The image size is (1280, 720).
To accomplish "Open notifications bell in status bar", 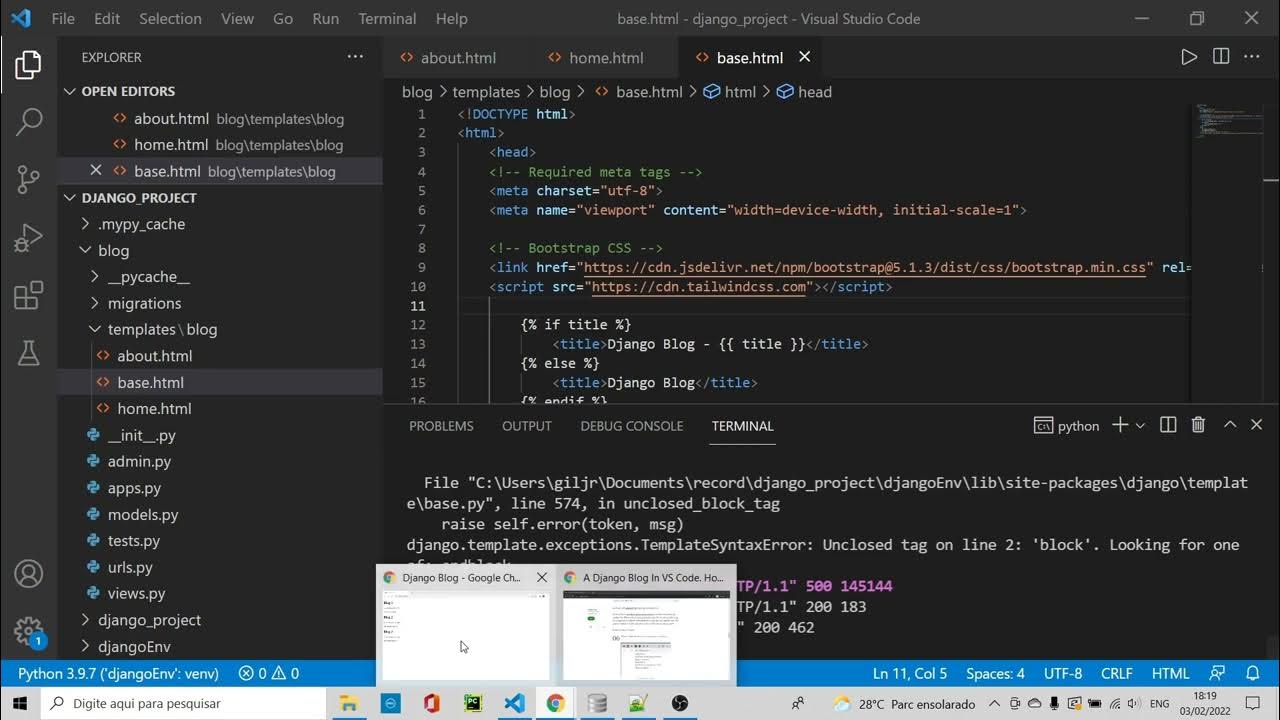I will [x=1252, y=673].
